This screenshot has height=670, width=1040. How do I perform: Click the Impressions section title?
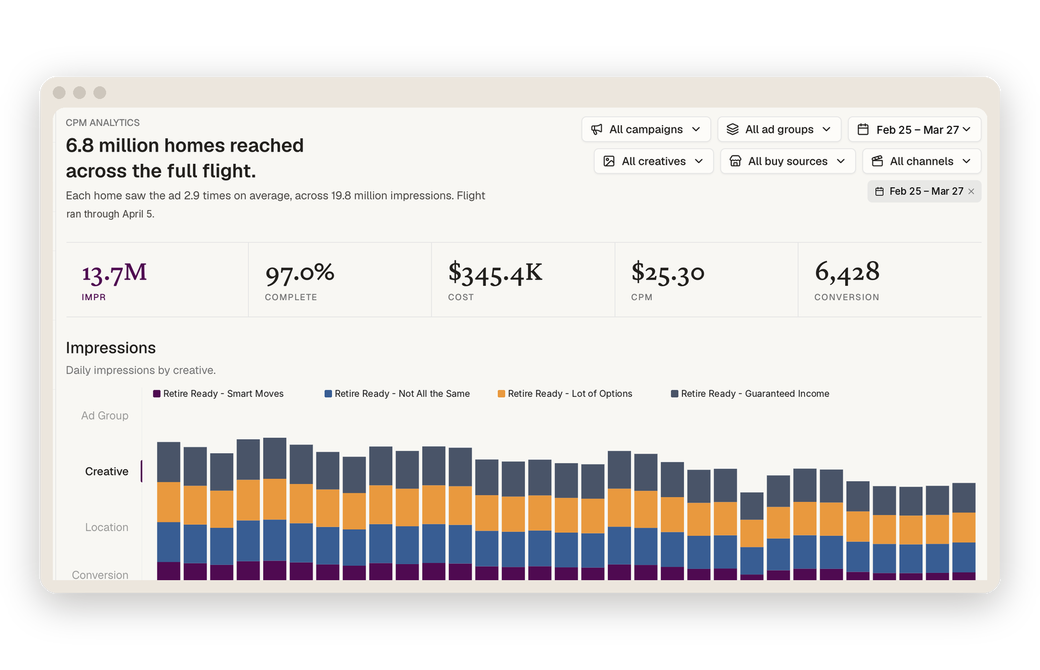click(111, 348)
